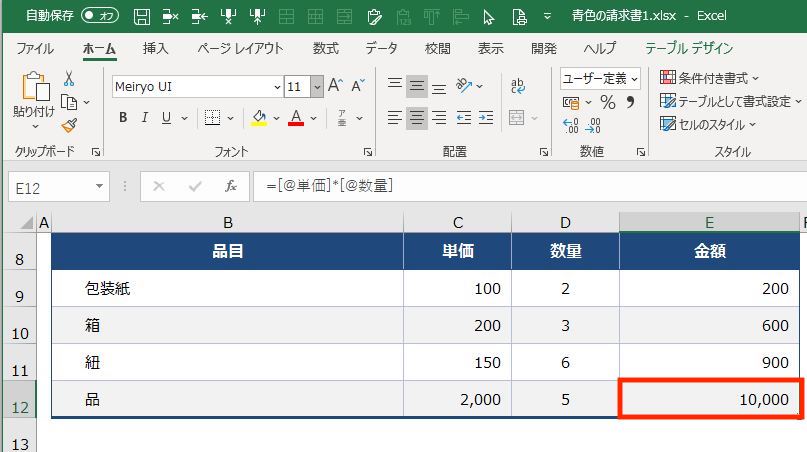Click the accounting currency format icon

coord(571,102)
